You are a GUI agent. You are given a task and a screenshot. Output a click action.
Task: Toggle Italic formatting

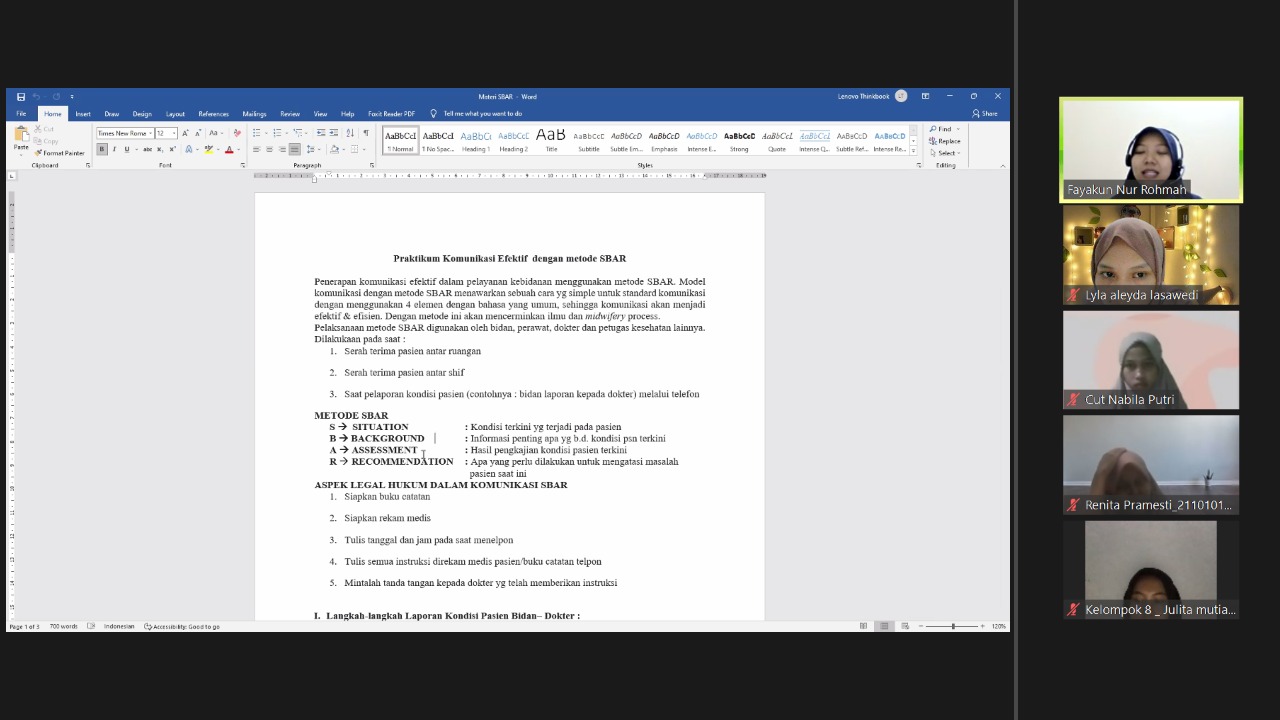[114, 149]
